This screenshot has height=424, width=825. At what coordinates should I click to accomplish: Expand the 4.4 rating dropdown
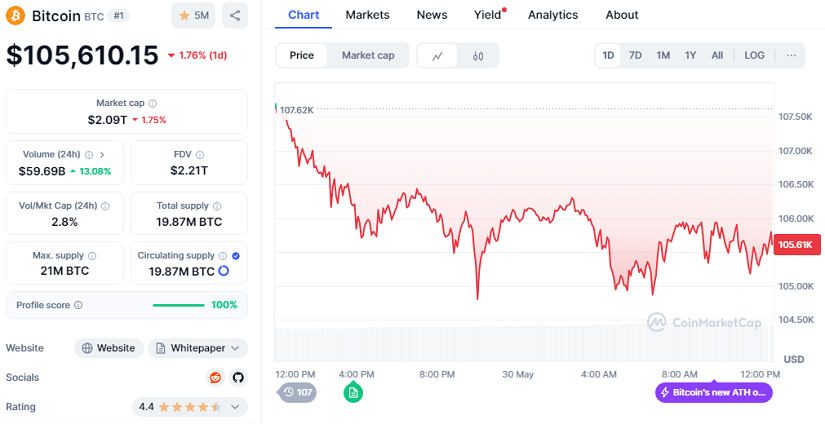click(190, 407)
